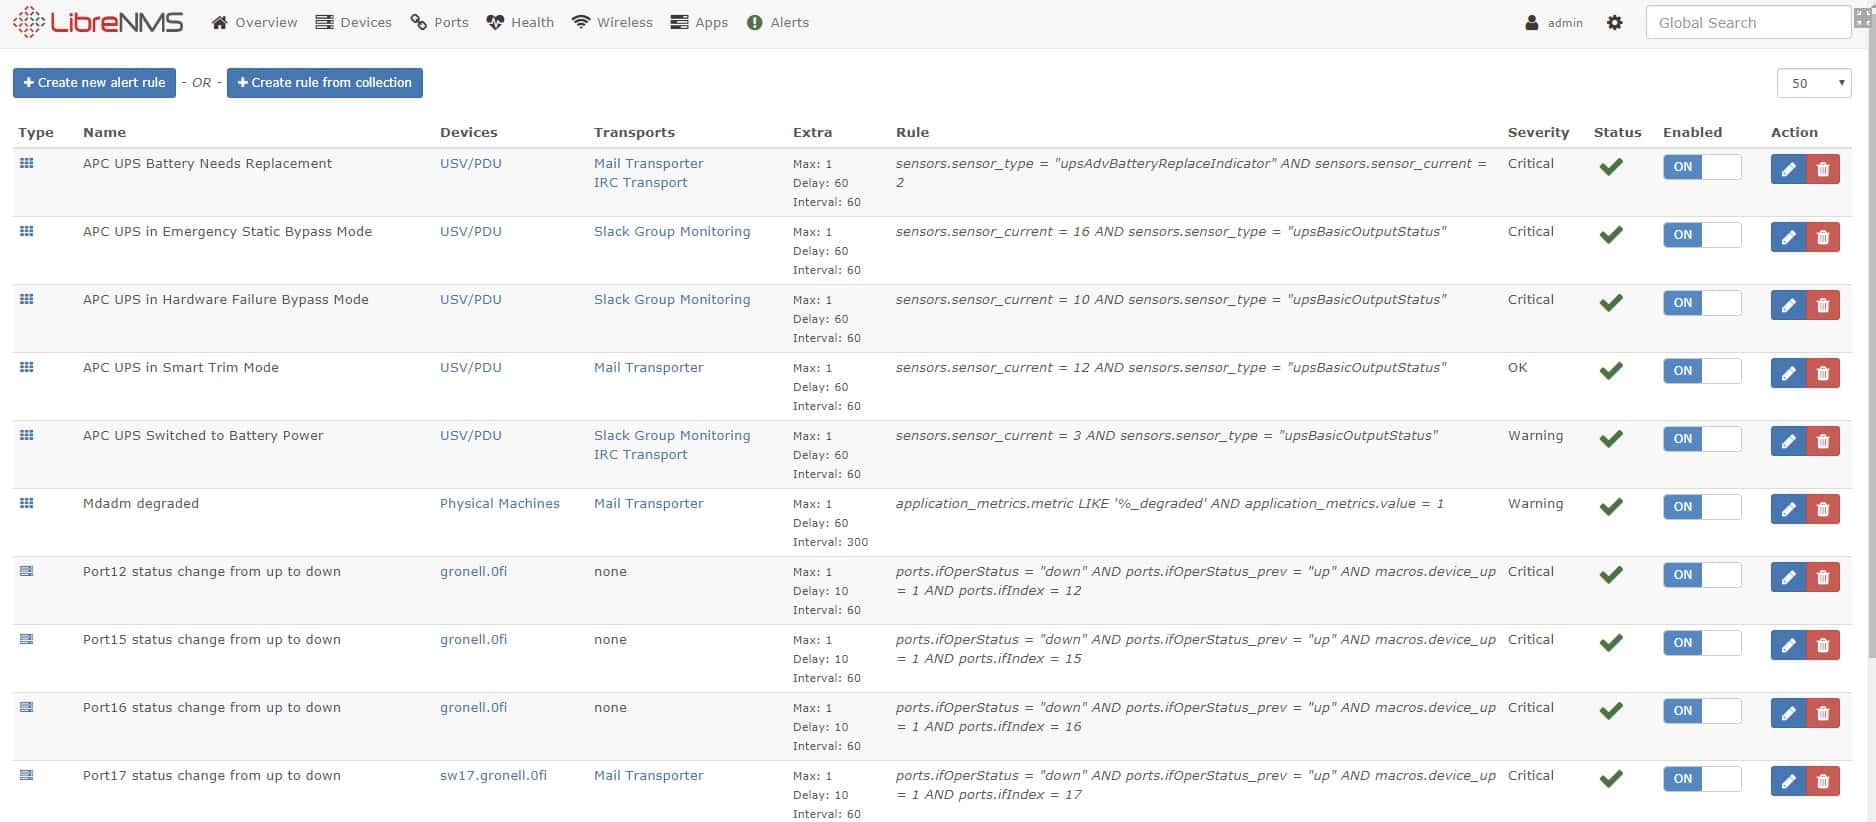Switch off the Port16 status change rule
This screenshot has height=822, width=1876.
point(1702,711)
